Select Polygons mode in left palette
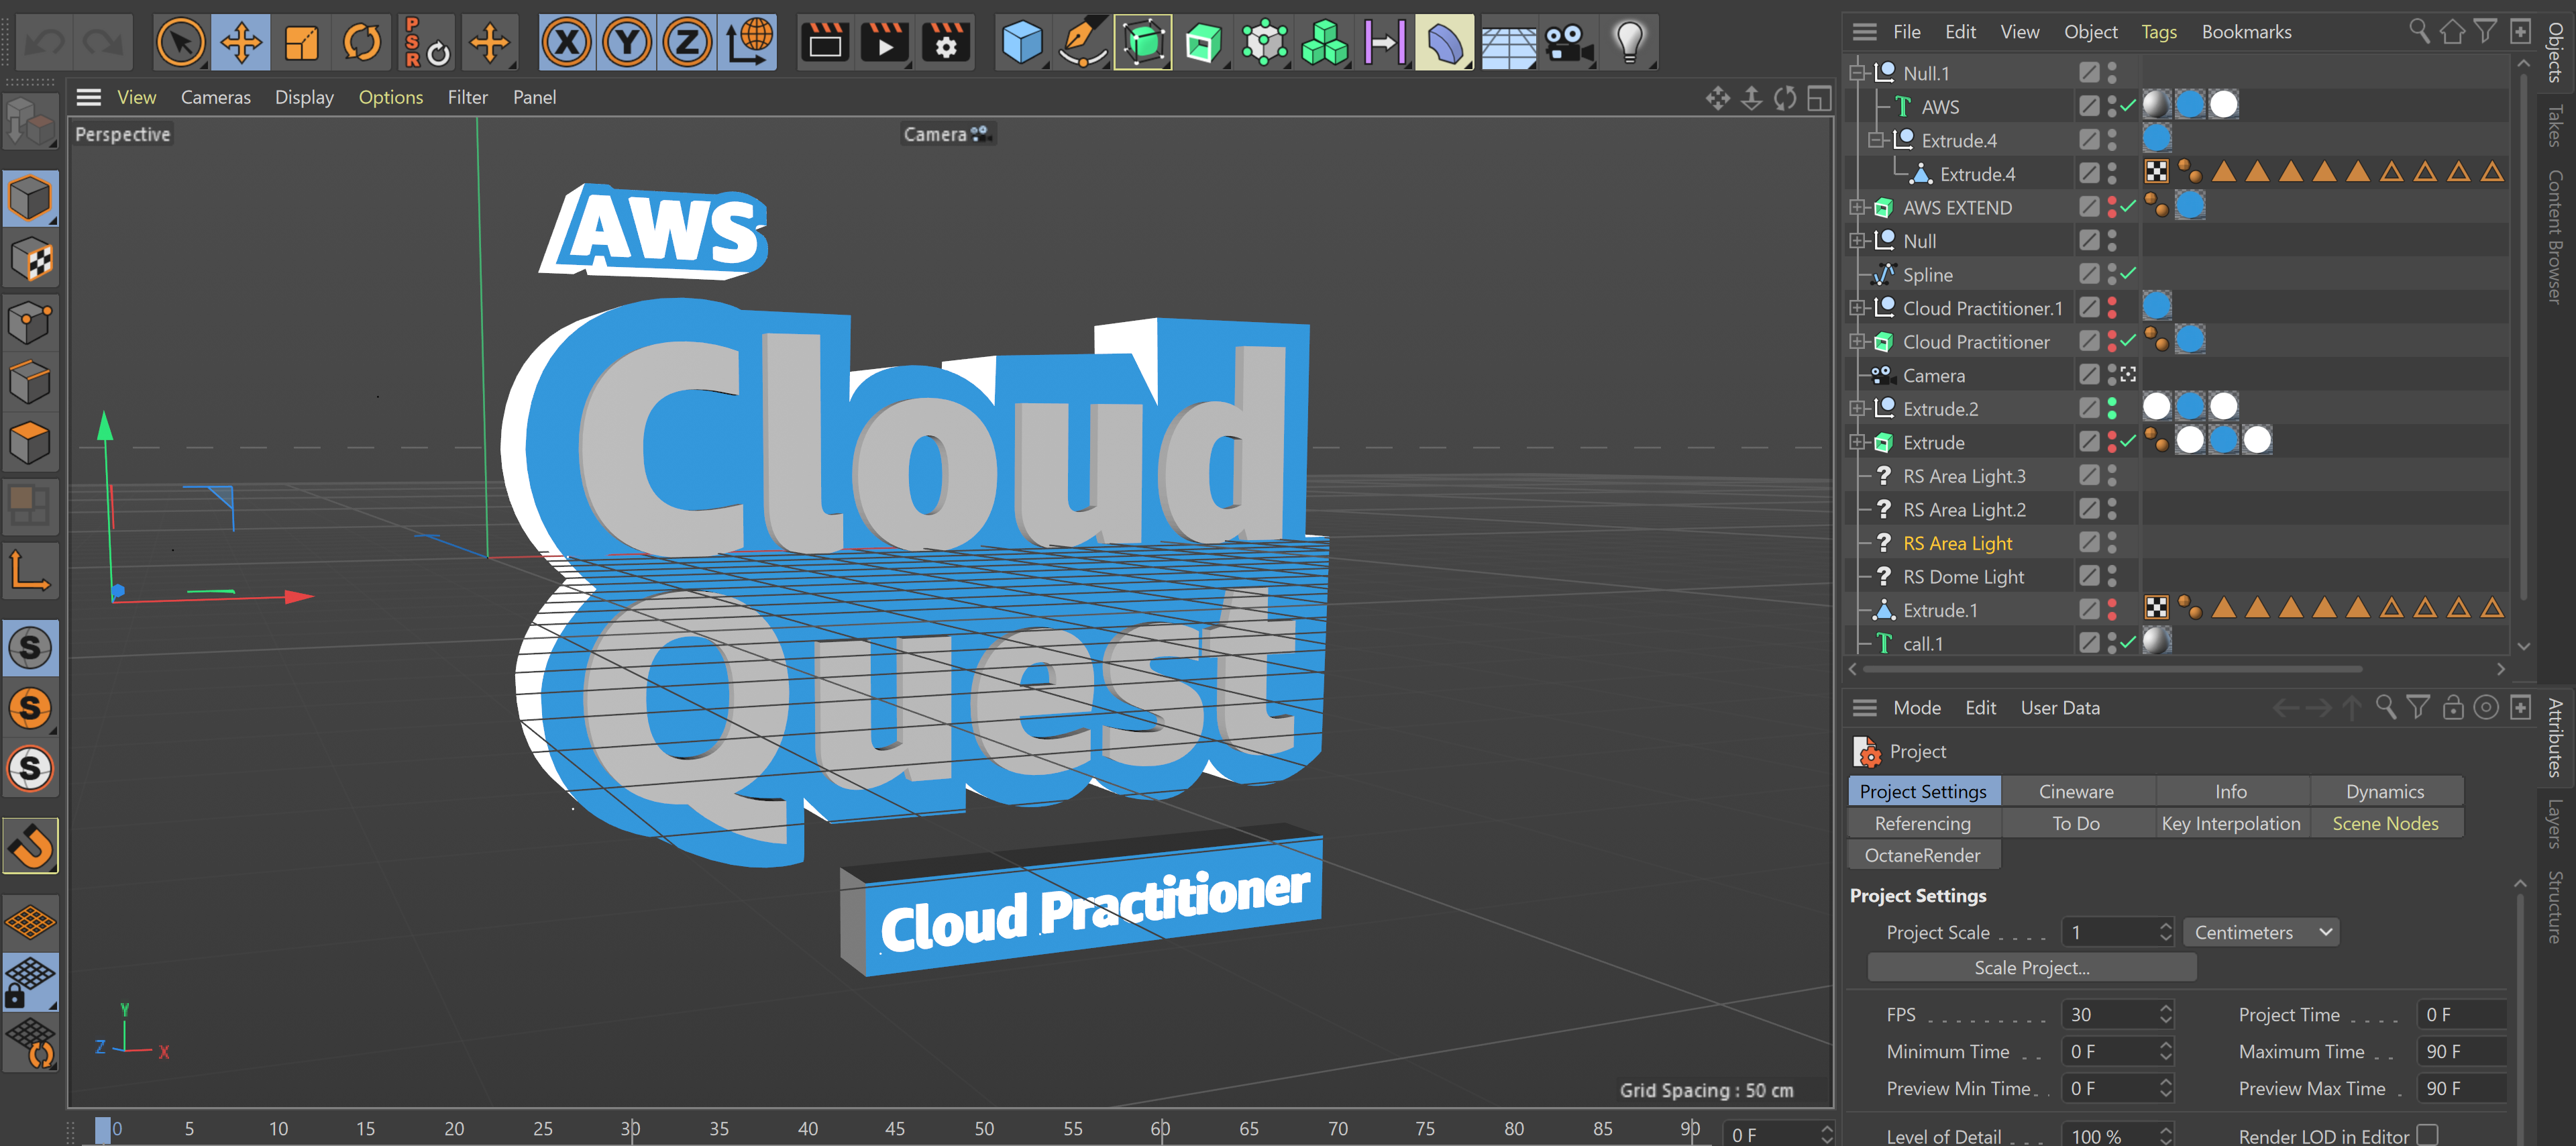Viewport: 2576px width, 1146px height. [30, 443]
